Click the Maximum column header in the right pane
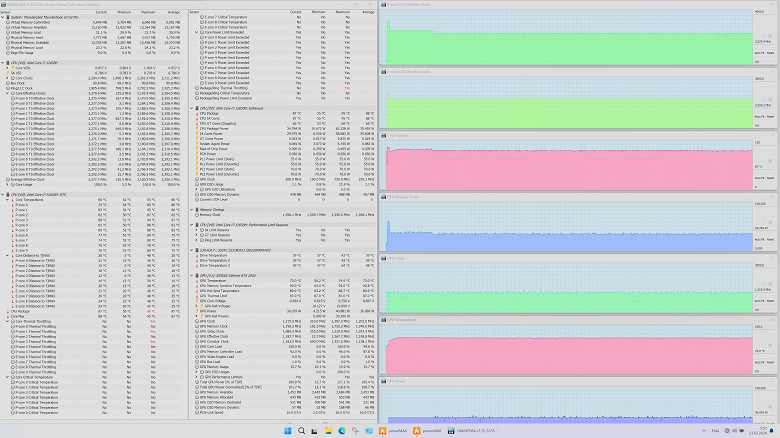780x438 pixels. pos(342,12)
